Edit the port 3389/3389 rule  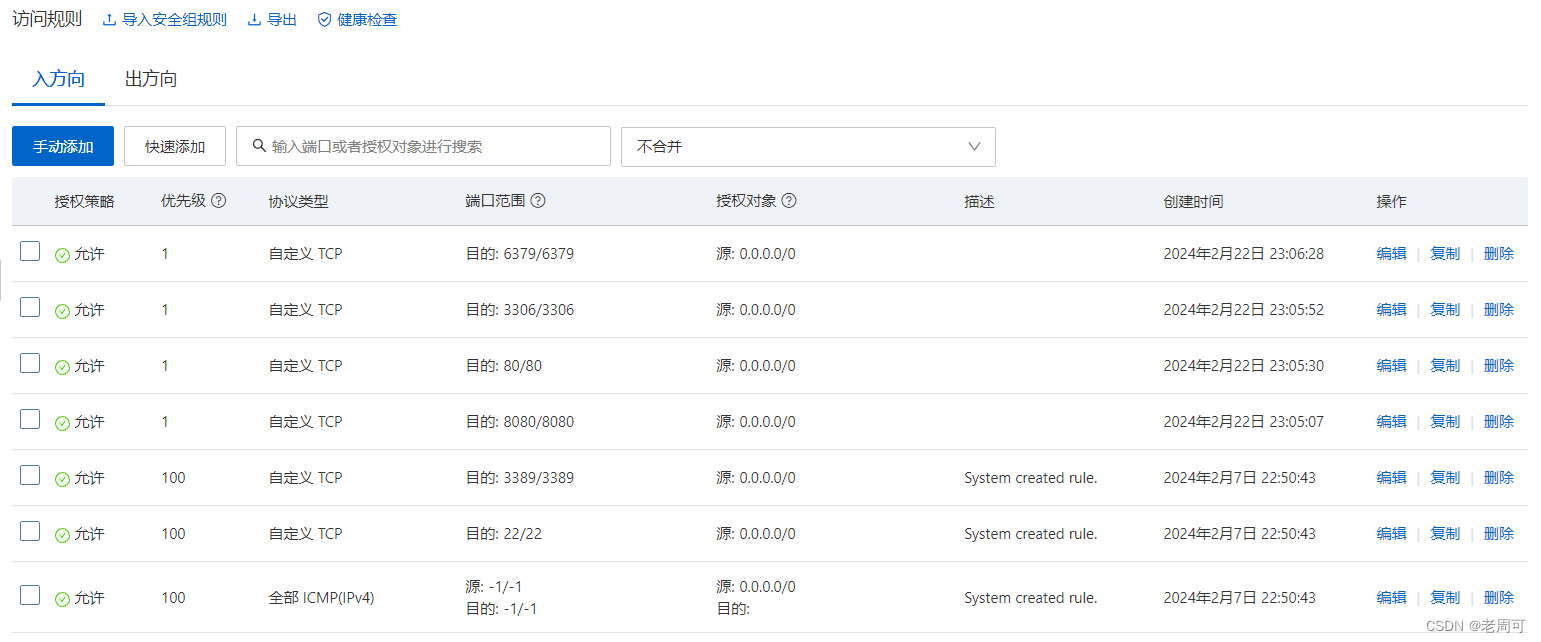pos(1391,478)
